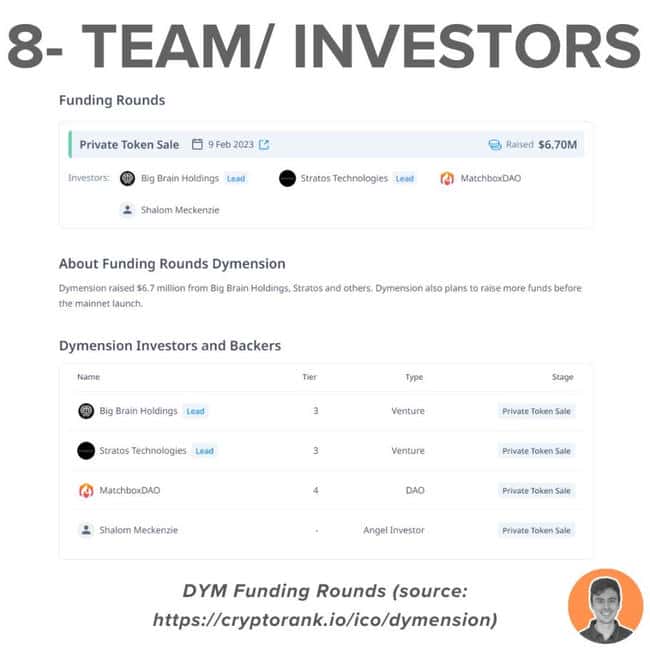
Task: Sort the table by the Tier column header
Action: pos(309,377)
